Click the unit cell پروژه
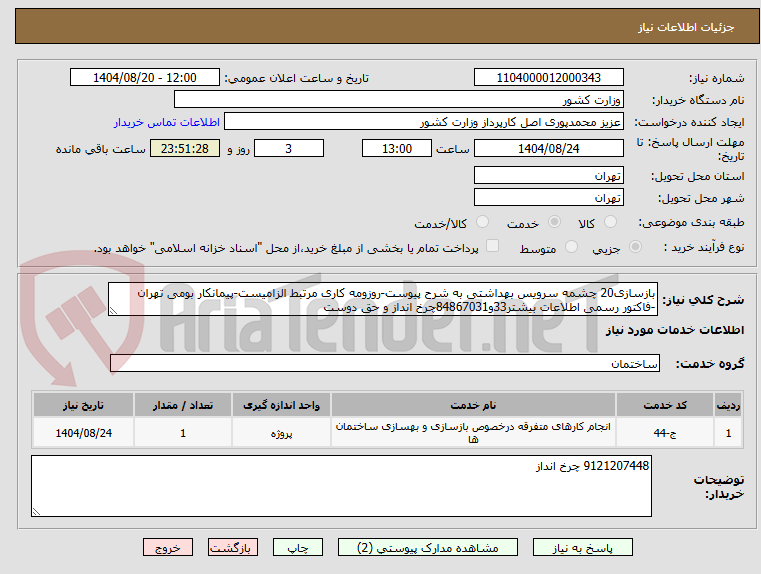Screen dimensions: 761x574 281,433
